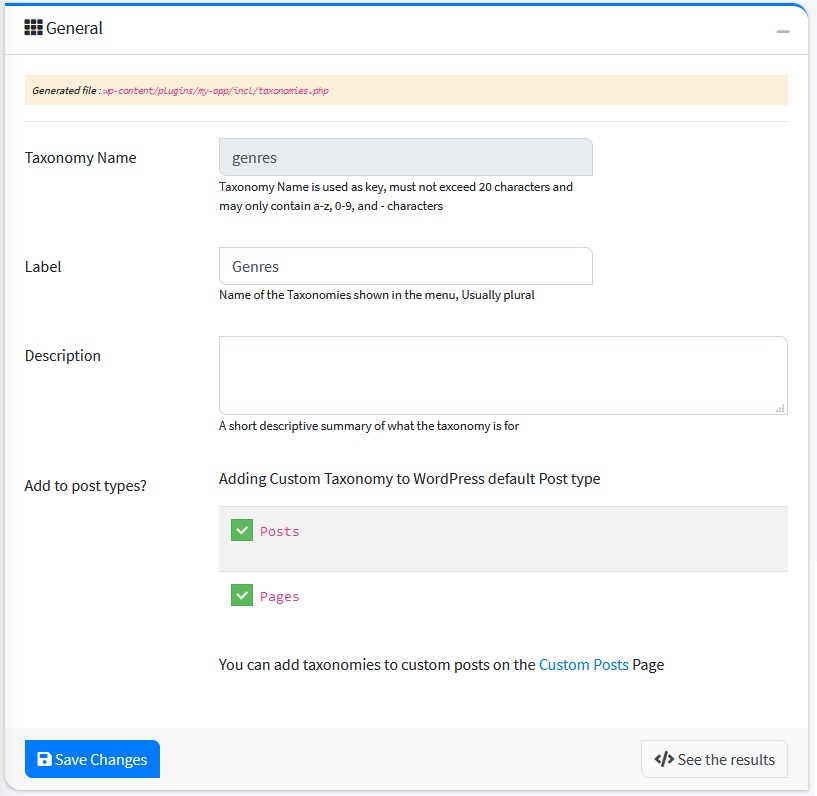
Task: Open the Custom Posts page link
Action: click(x=583, y=664)
